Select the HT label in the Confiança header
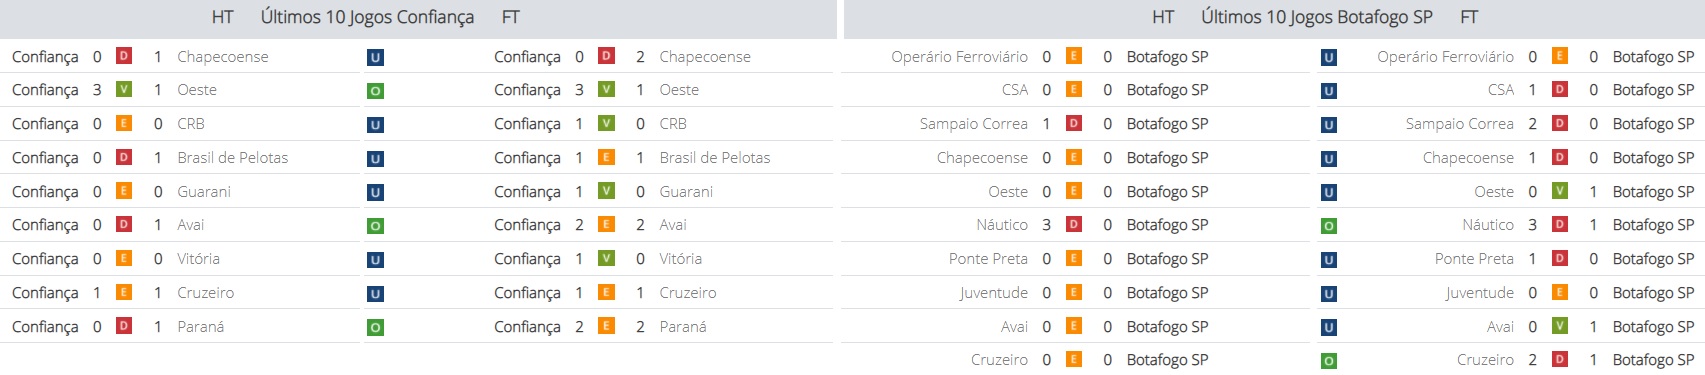The width and height of the screenshot is (1705, 375). 223,17
